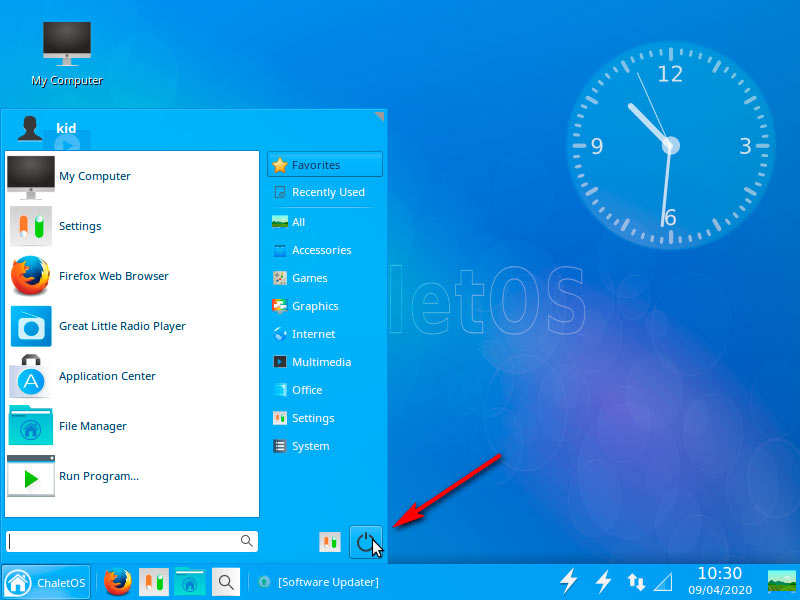The height and width of the screenshot is (600, 800).
Task: Show the Recently Used category
Action: pyautogui.click(x=325, y=192)
